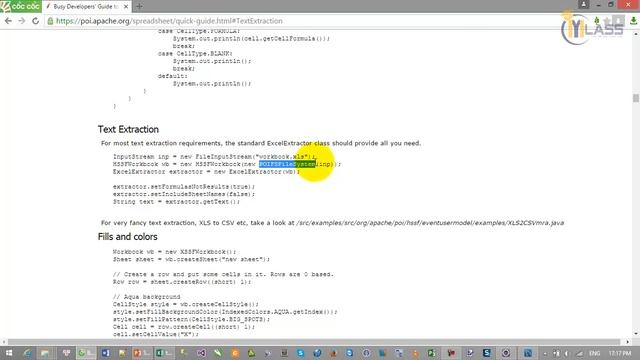640x360 pixels.
Task: Click 'extractor.setIncludeSheetNames(false);' code line
Action: (x=184, y=194)
